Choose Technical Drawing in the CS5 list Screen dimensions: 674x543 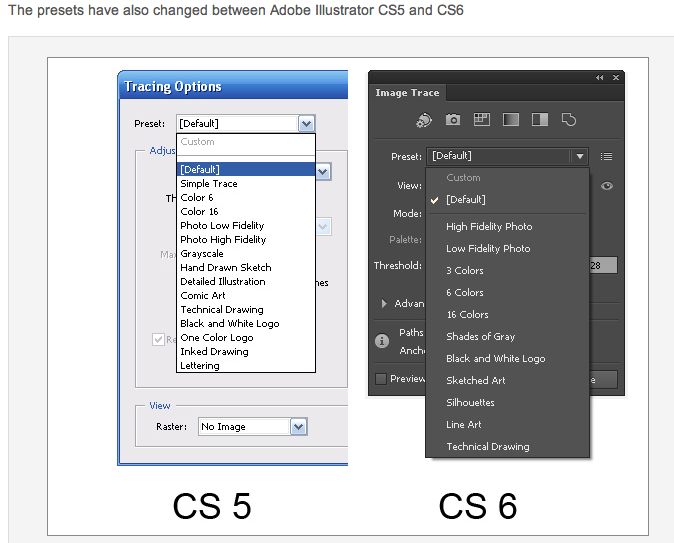(246, 310)
